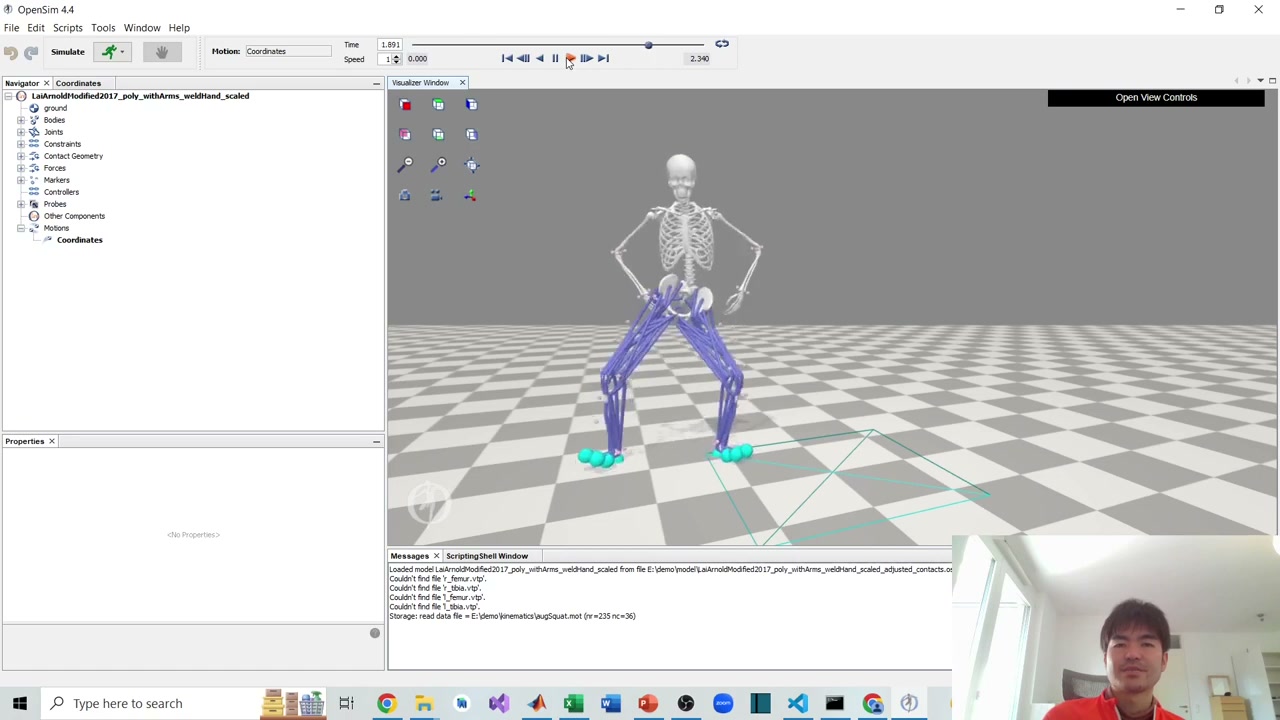Open the File menu
This screenshot has width=1280, height=720.
click(x=11, y=28)
